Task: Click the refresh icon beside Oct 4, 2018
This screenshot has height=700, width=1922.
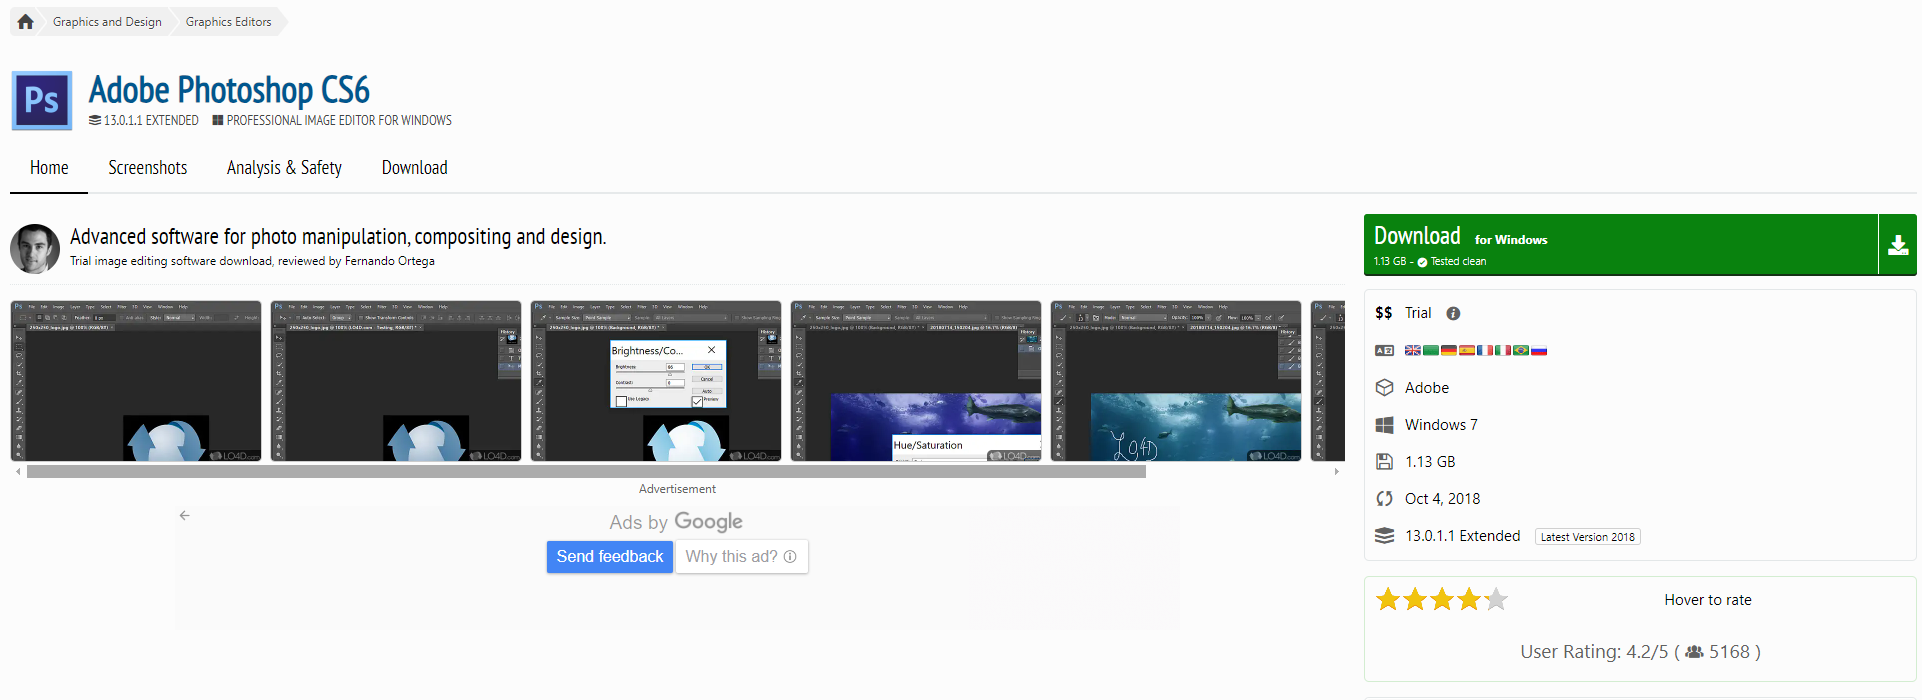Action: [1384, 499]
